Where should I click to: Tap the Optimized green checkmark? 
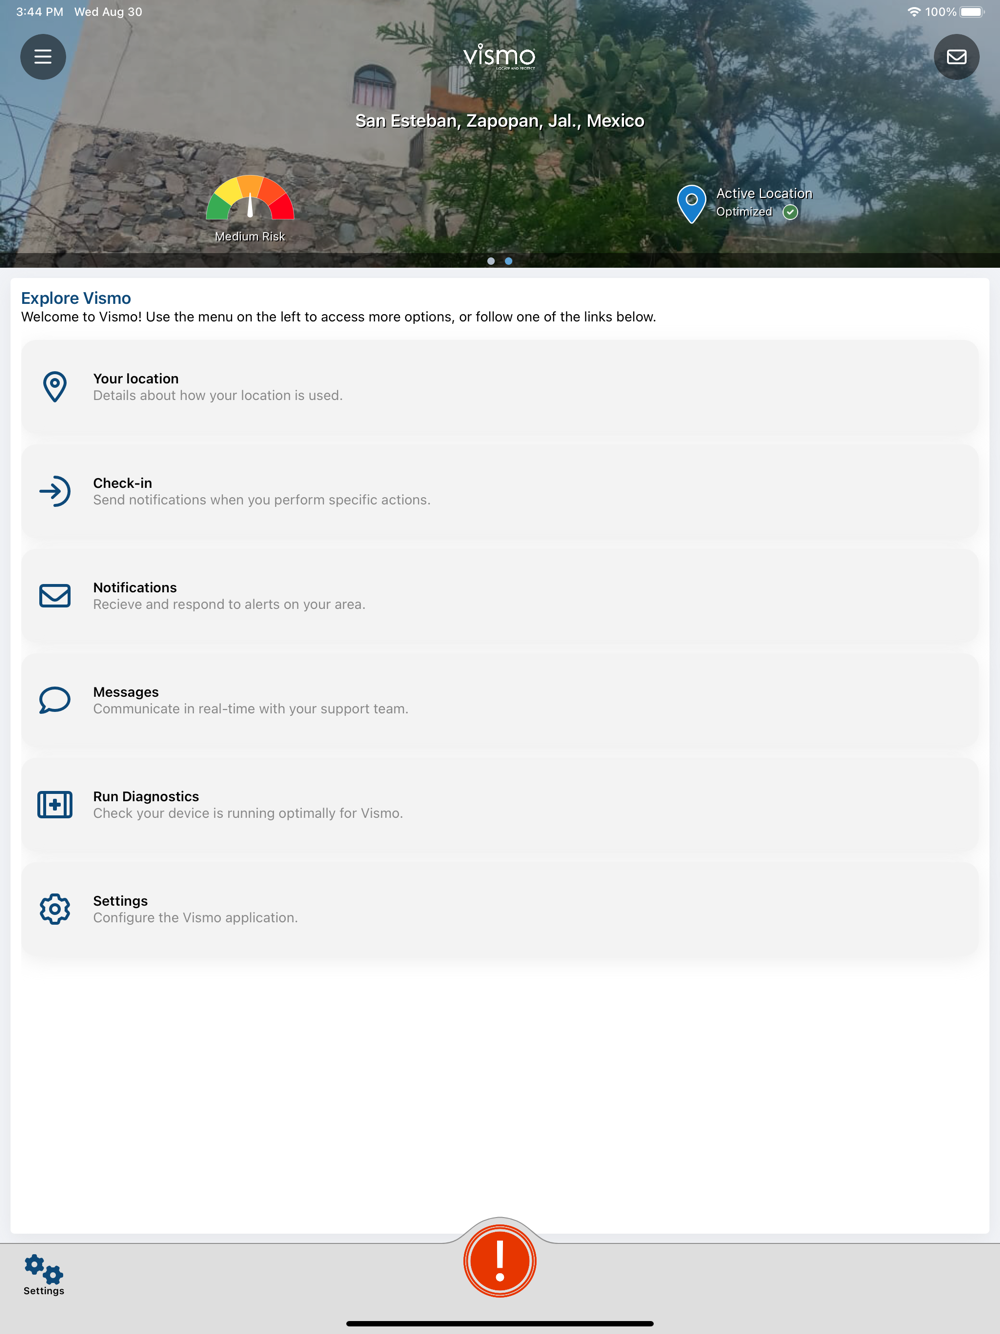tap(790, 212)
